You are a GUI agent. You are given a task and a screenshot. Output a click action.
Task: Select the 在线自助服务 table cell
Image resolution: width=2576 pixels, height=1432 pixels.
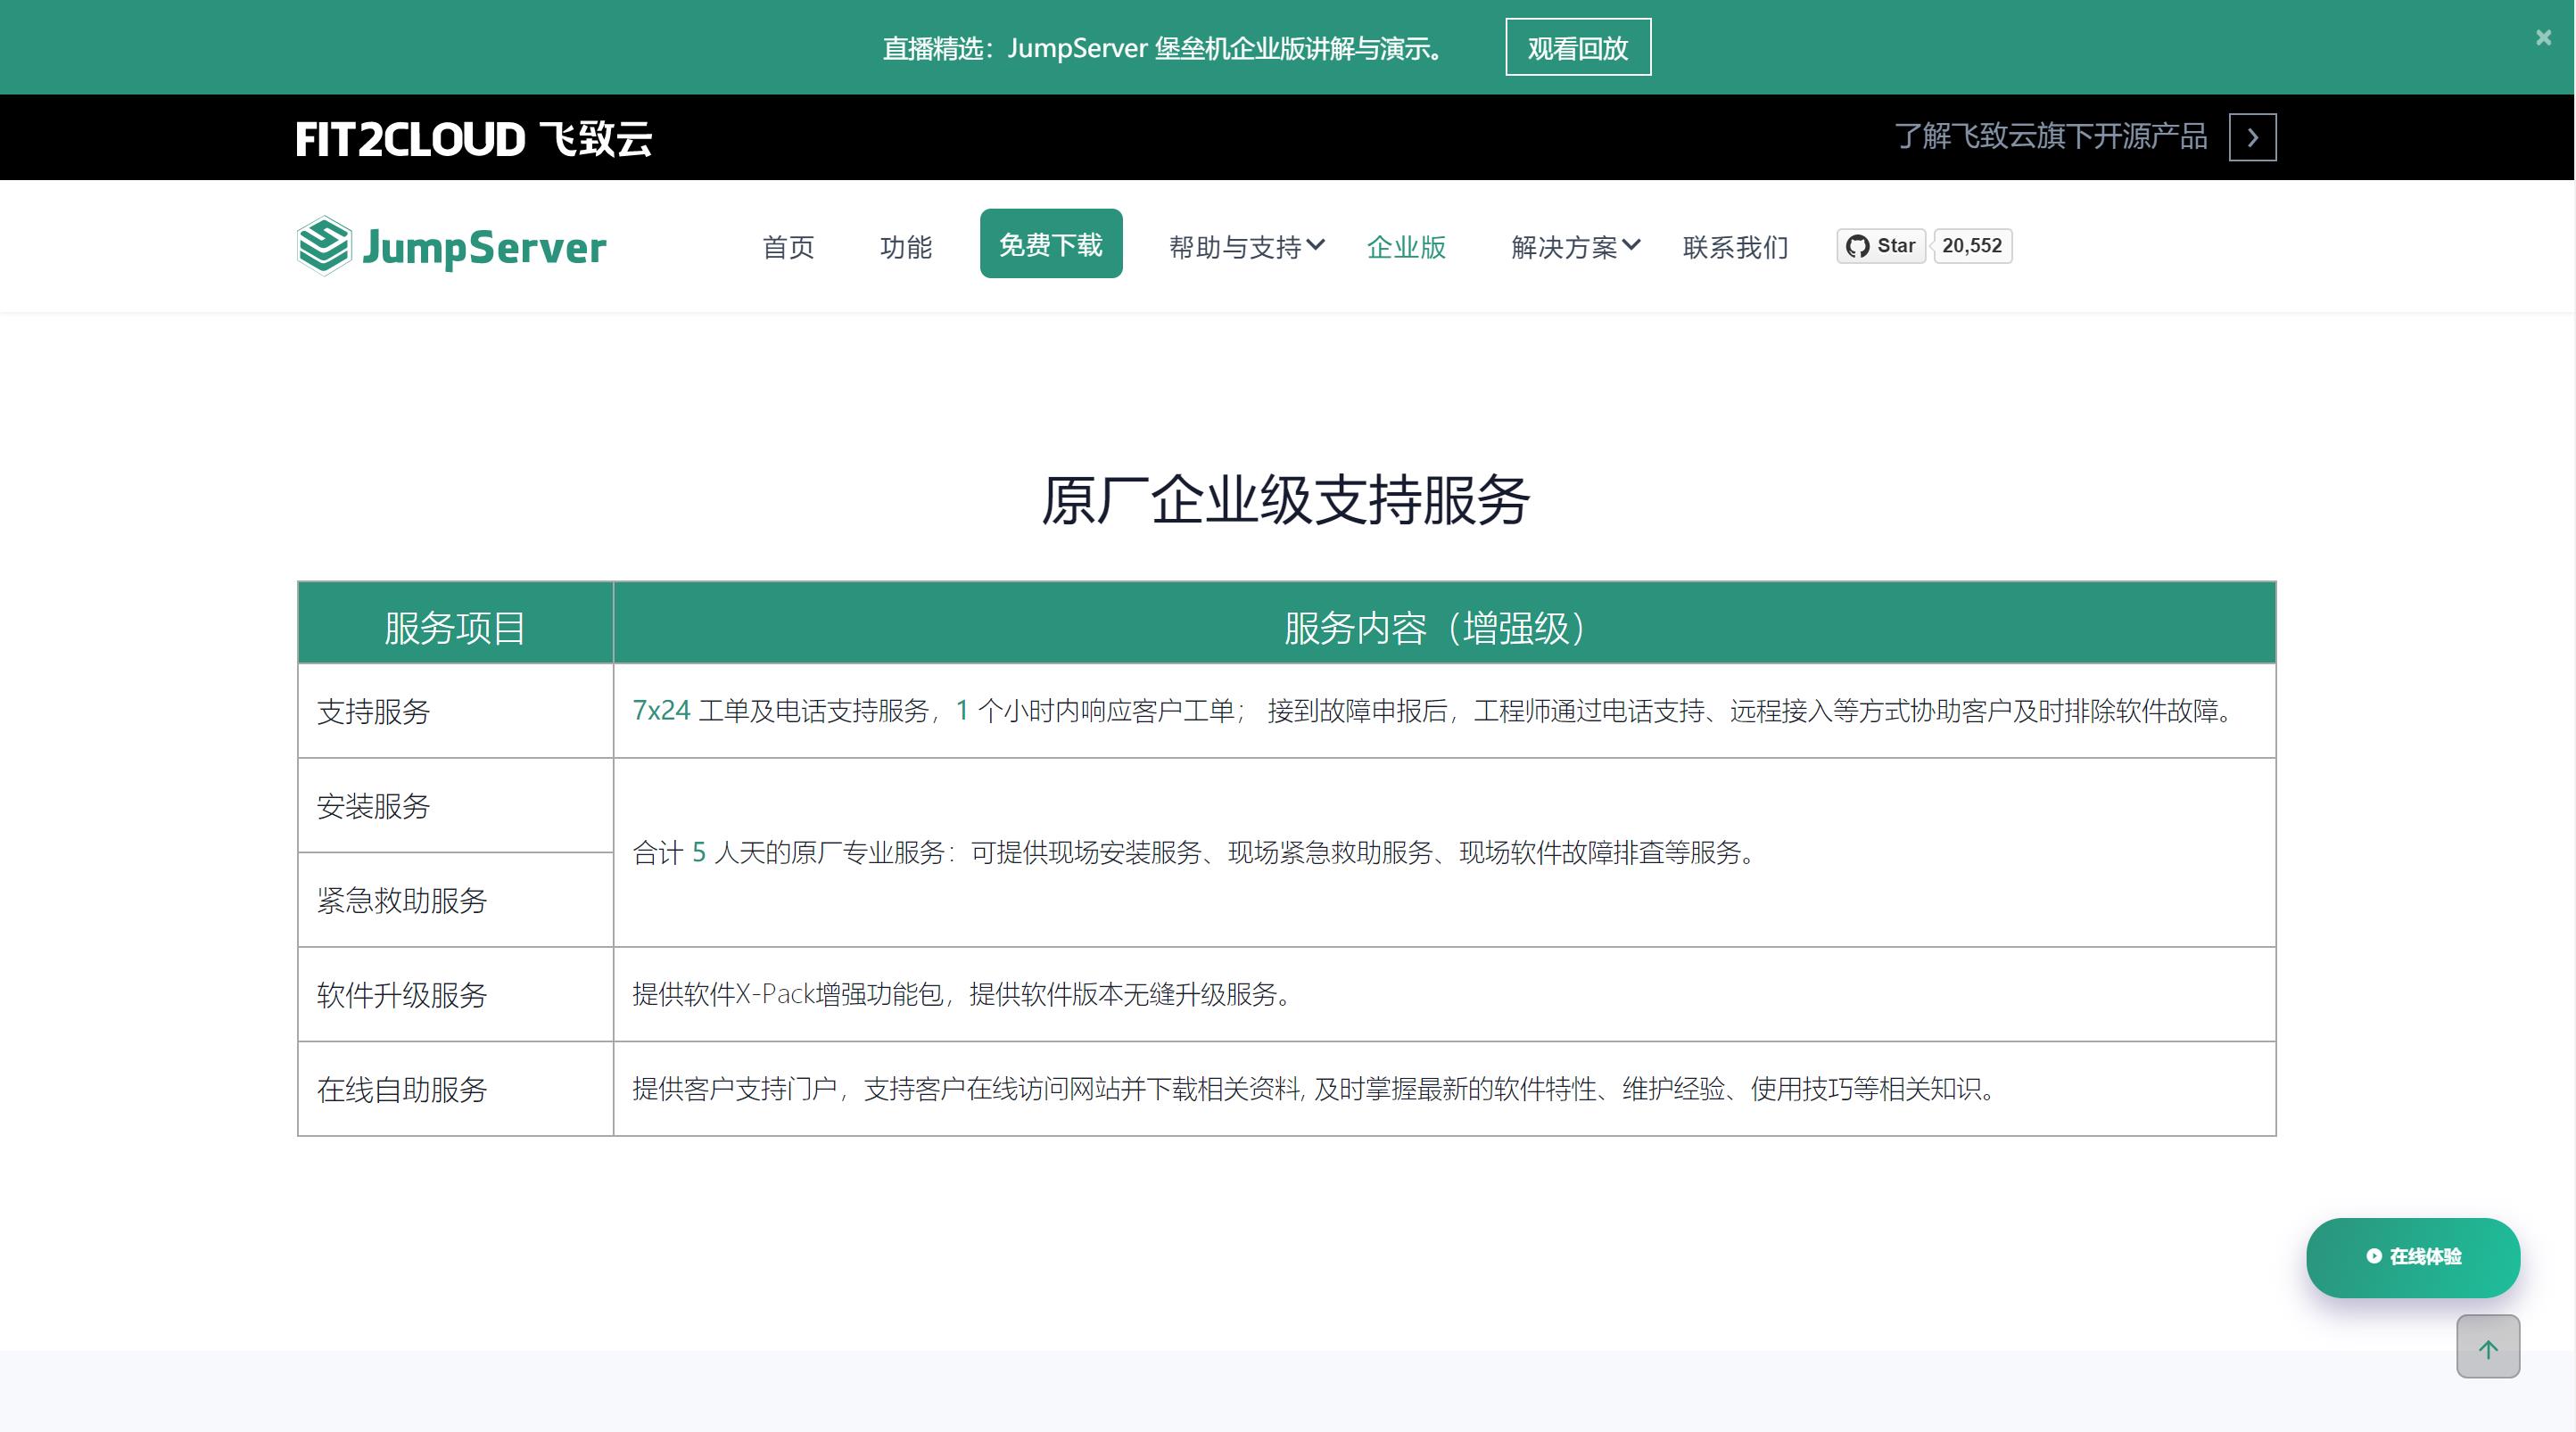point(455,1089)
